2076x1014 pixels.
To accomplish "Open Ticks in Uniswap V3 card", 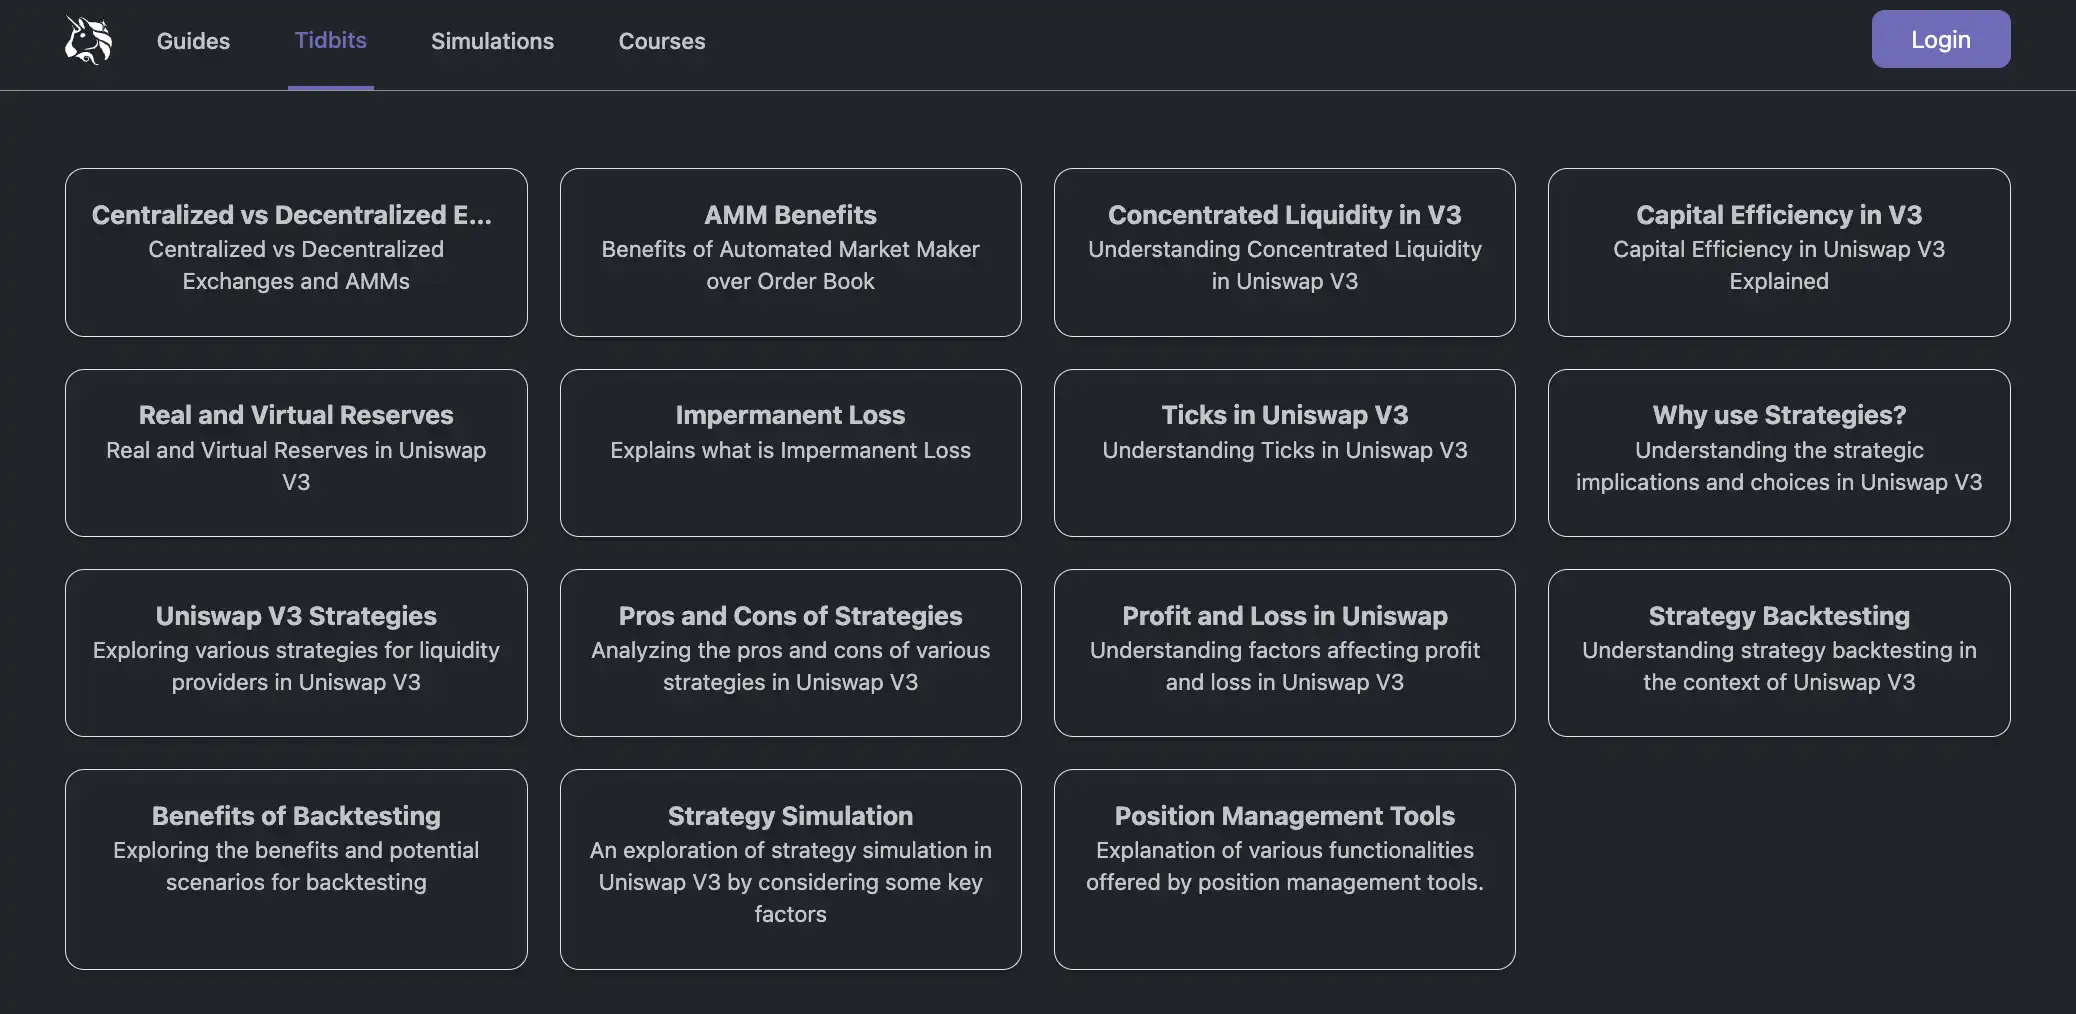I will (x=1284, y=452).
